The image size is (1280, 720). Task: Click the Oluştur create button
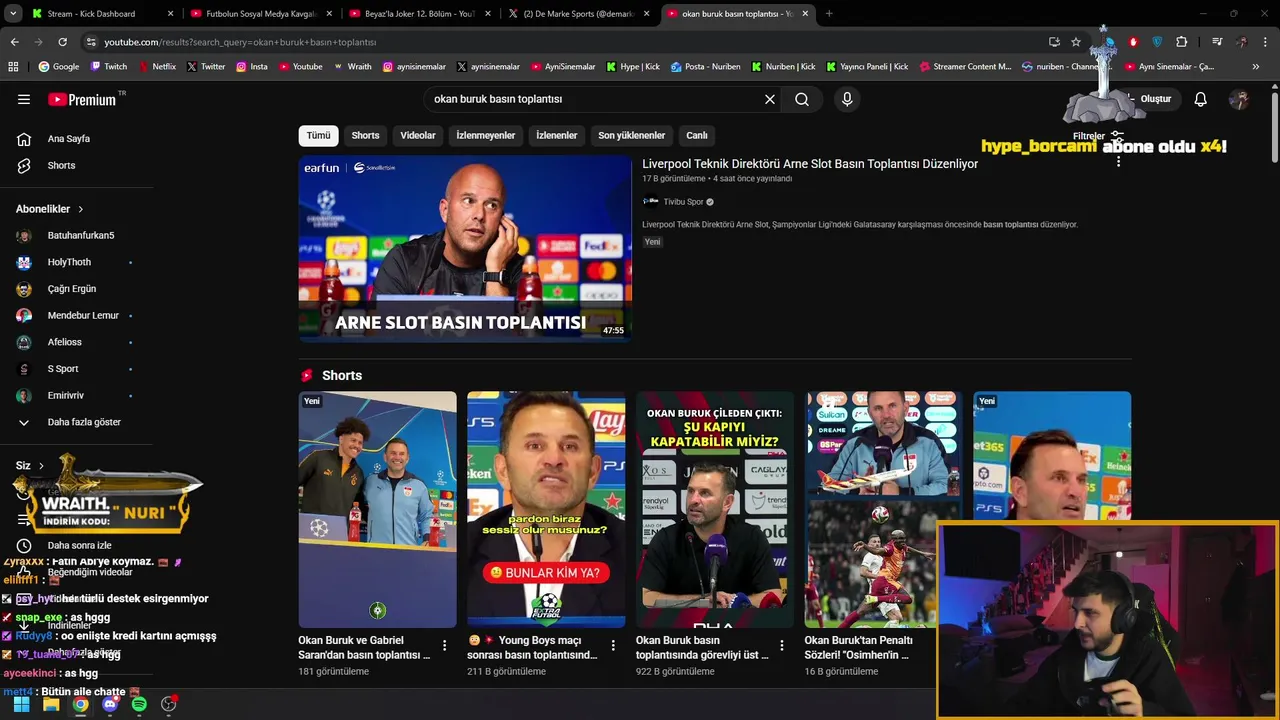click(x=1151, y=99)
